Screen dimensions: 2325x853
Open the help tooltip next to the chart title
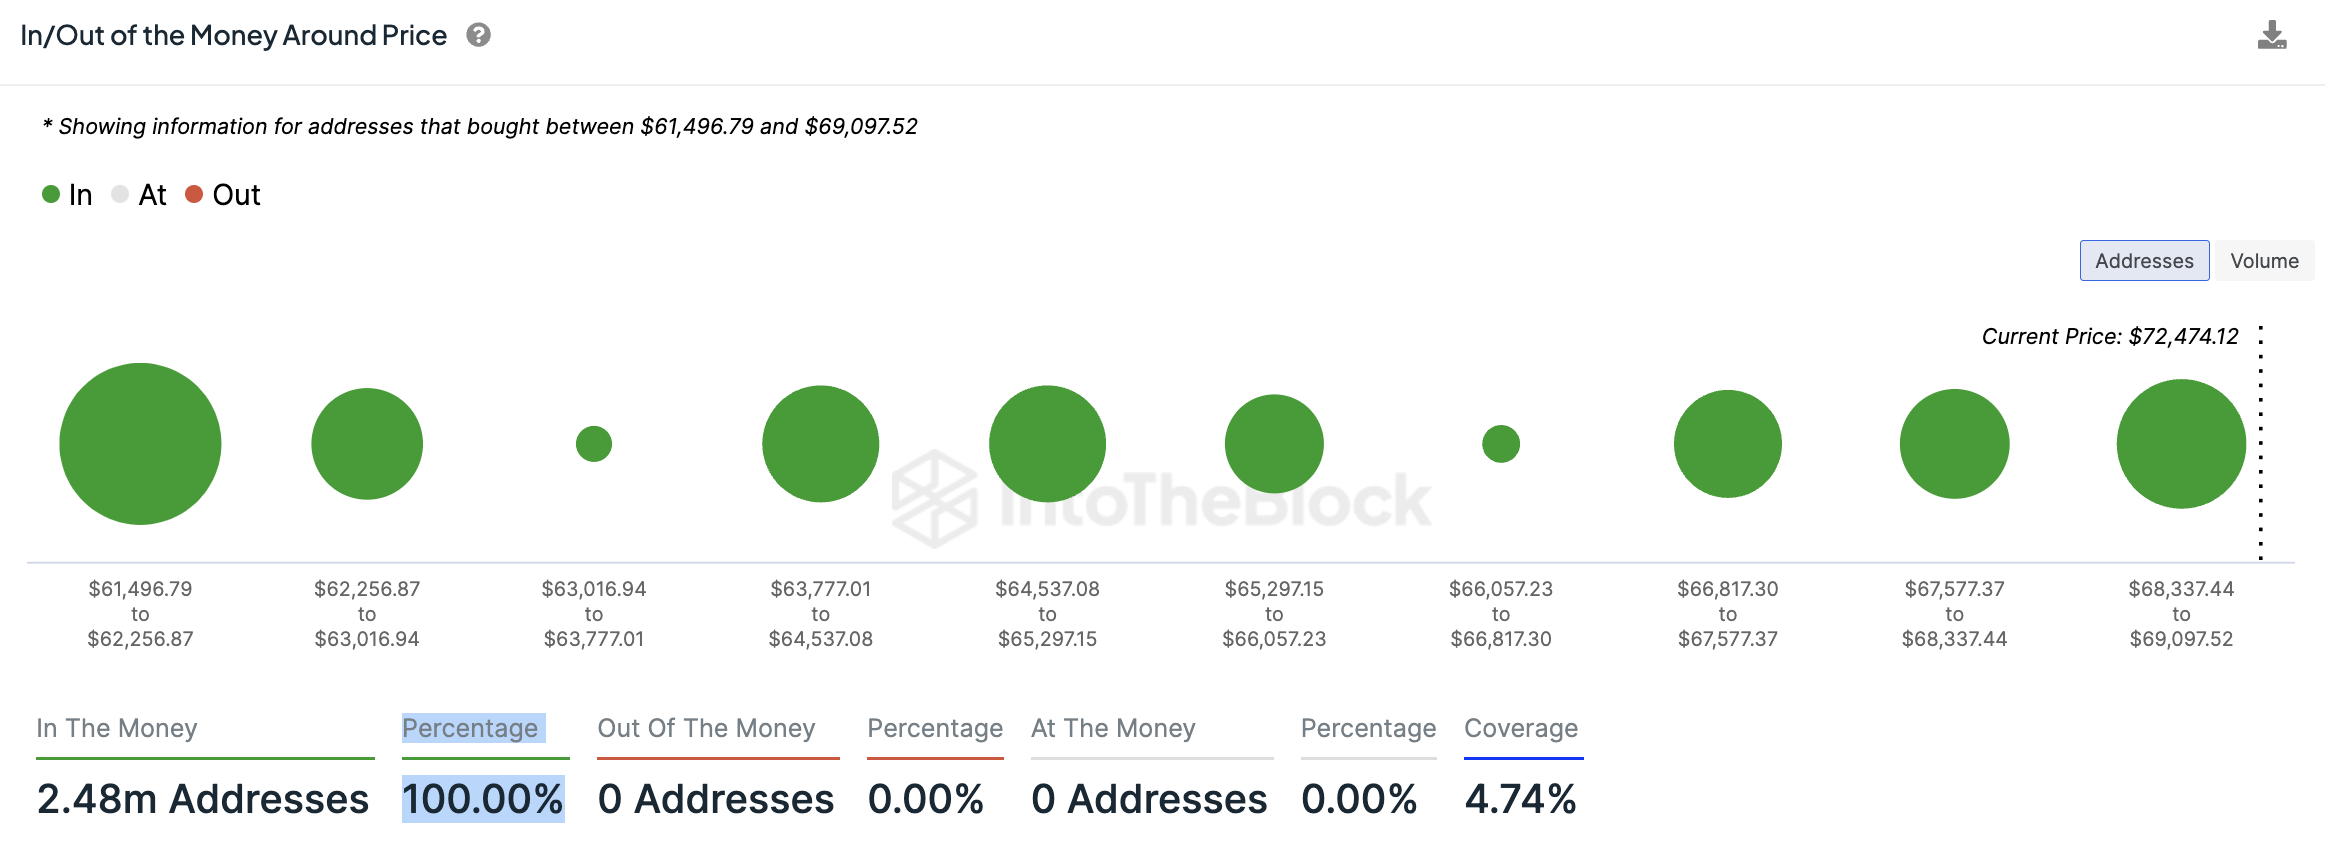479,35
